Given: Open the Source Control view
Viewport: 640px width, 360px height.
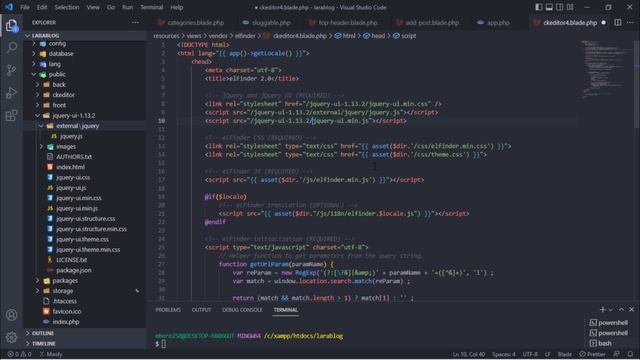Looking at the screenshot, I should coord(11,70).
